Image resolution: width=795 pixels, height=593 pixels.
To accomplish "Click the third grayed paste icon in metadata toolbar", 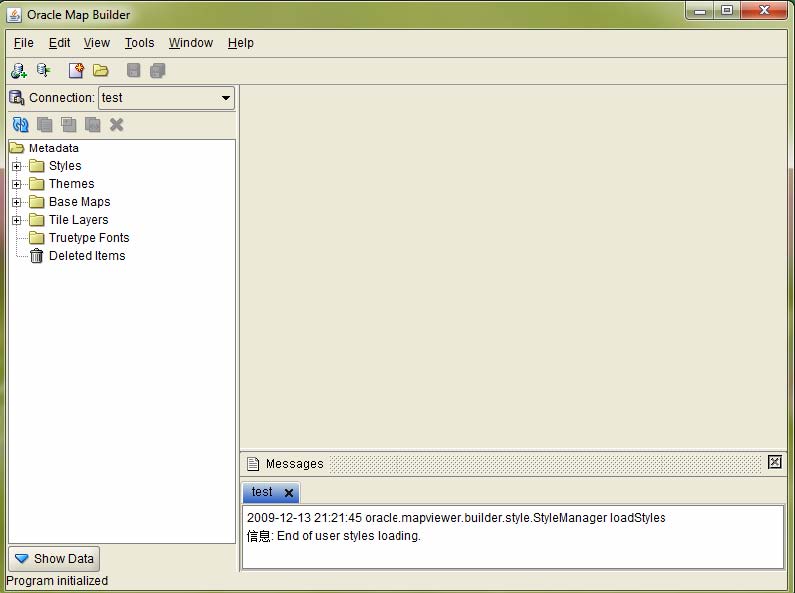I will 93,125.
